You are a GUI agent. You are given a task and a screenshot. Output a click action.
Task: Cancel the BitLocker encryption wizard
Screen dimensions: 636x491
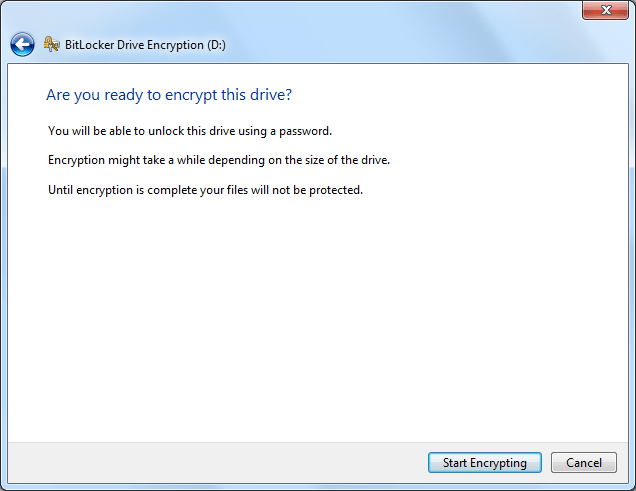(584, 463)
